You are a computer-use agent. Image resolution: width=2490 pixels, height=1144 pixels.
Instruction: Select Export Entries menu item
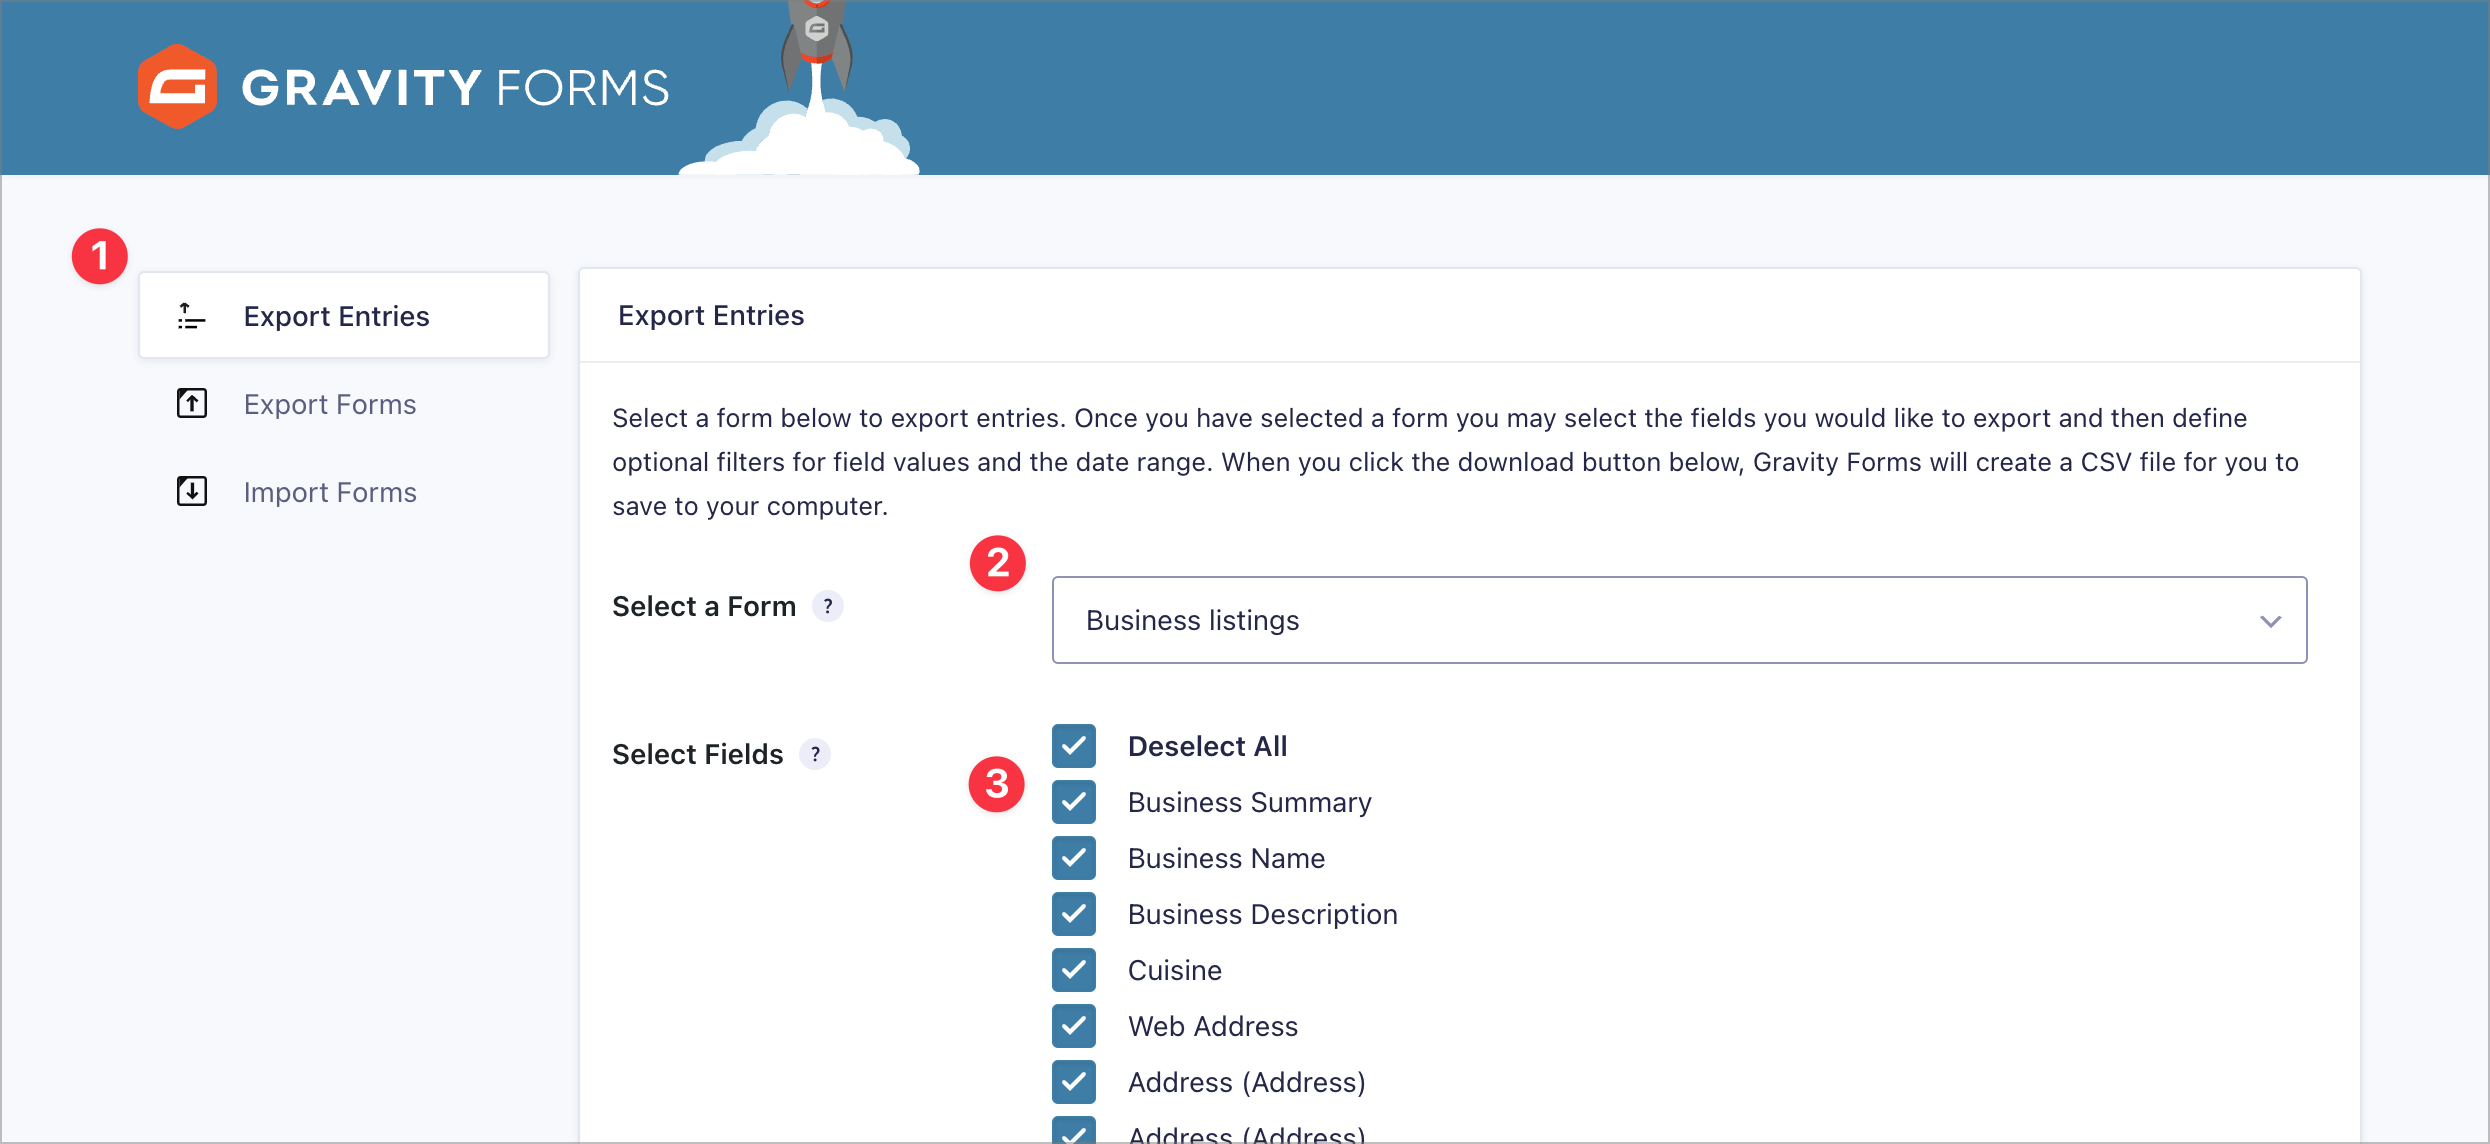click(x=340, y=315)
